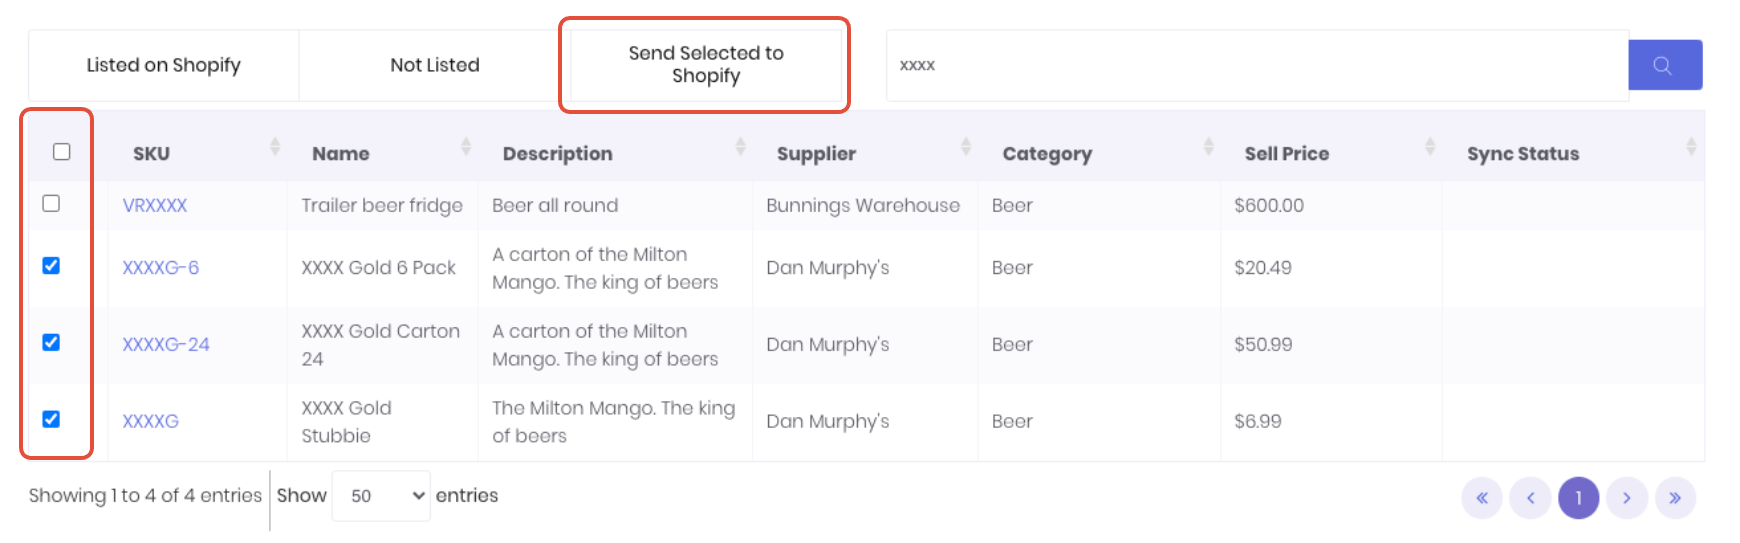Check the VRXXXX row checkbox
The width and height of the screenshot is (1740, 543).
point(51,203)
